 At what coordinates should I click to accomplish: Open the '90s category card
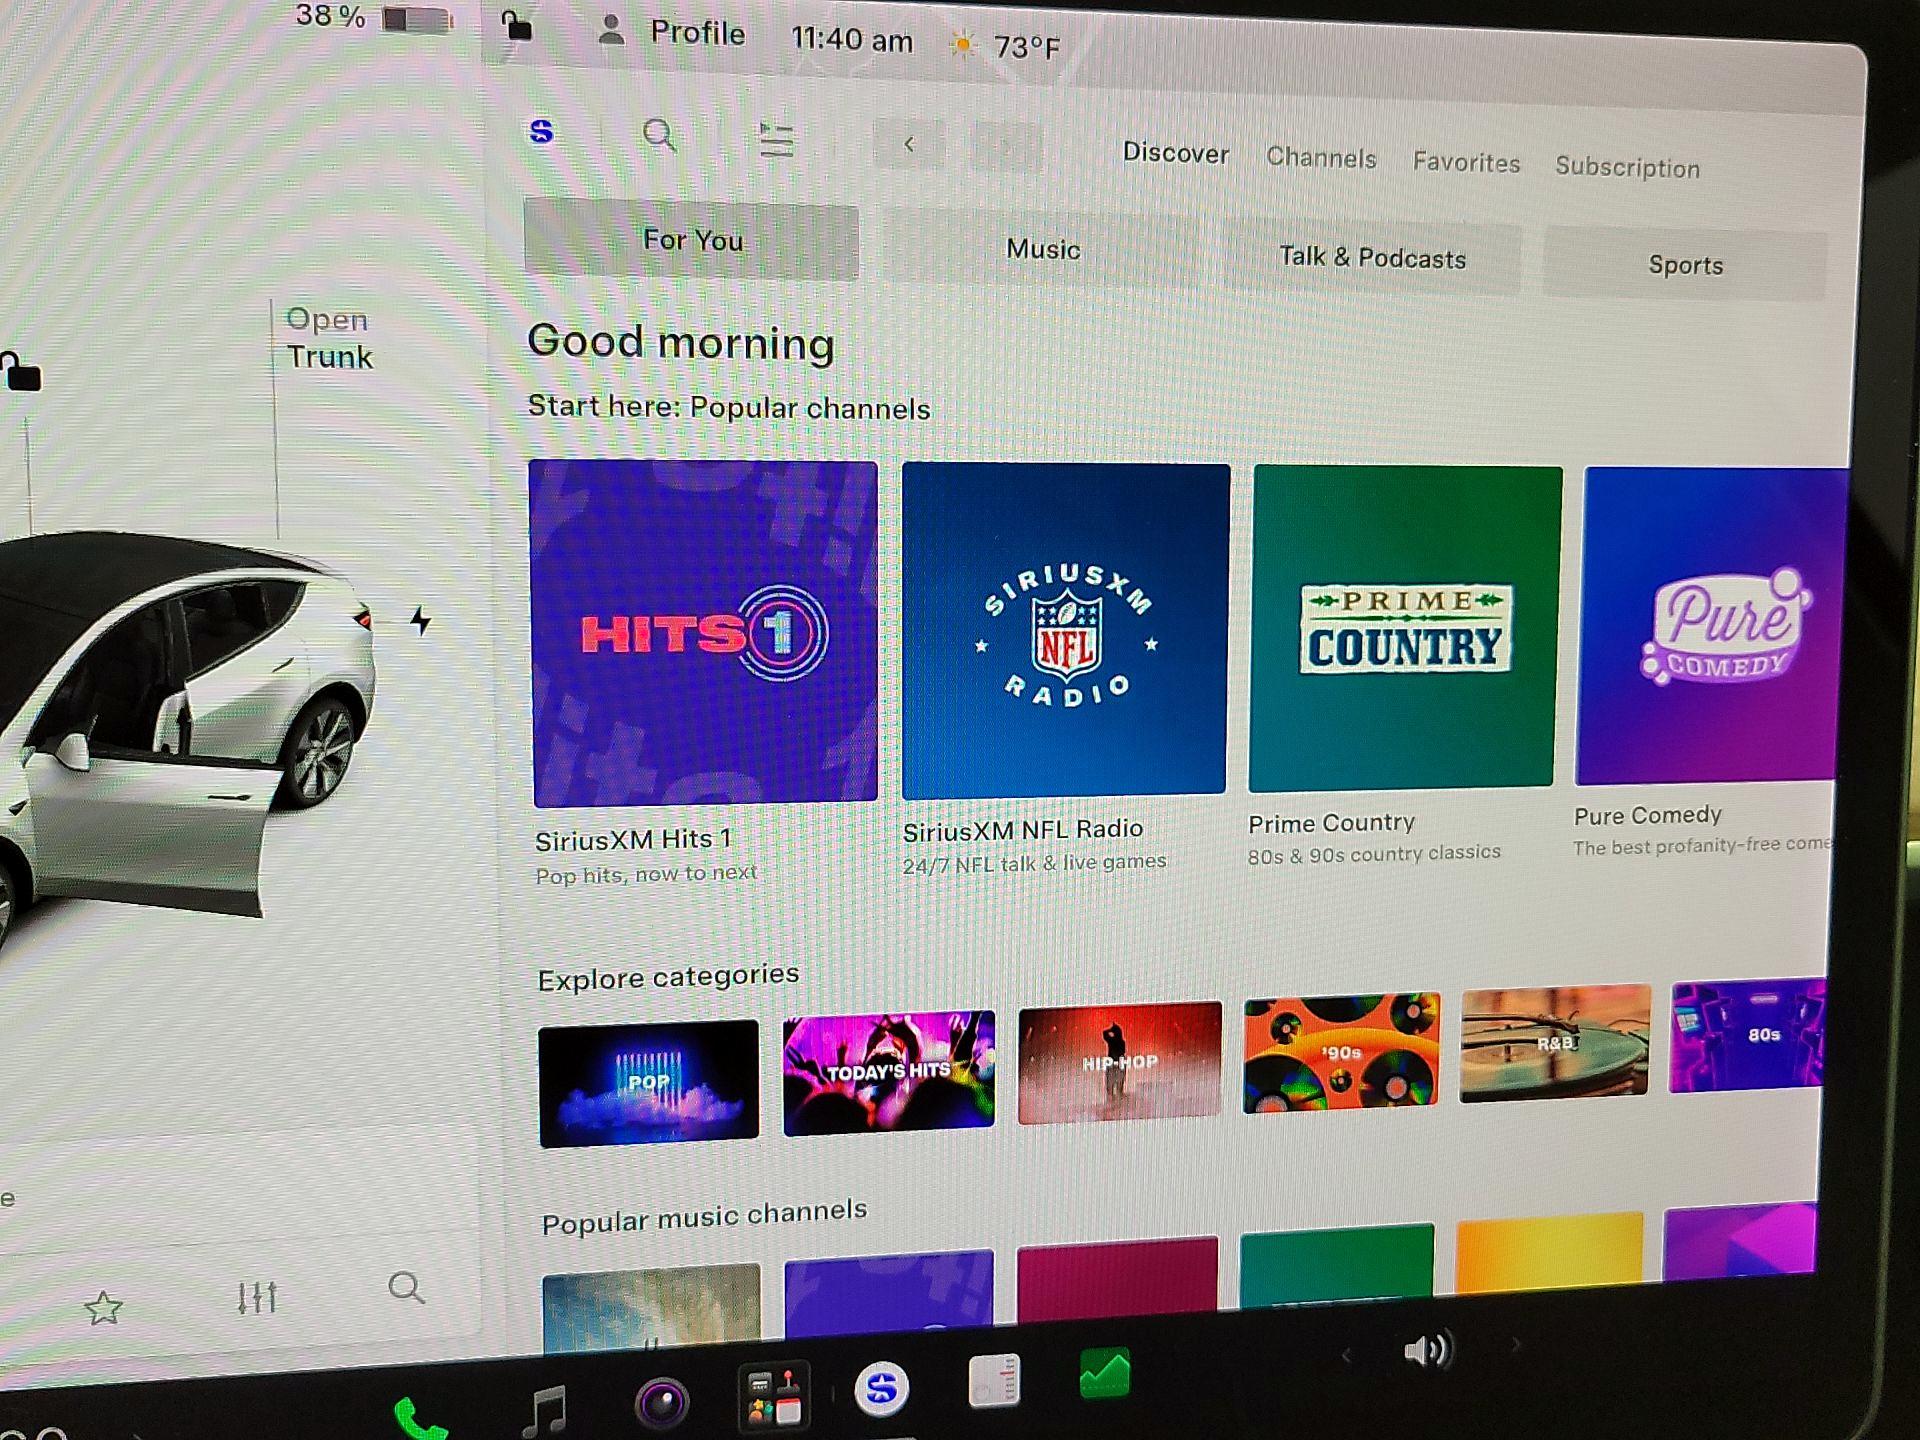coord(1341,1052)
